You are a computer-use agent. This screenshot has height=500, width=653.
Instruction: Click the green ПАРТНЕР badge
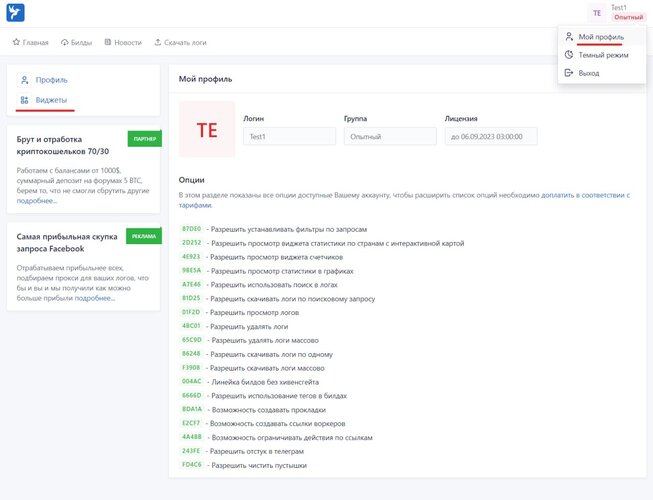point(145,139)
